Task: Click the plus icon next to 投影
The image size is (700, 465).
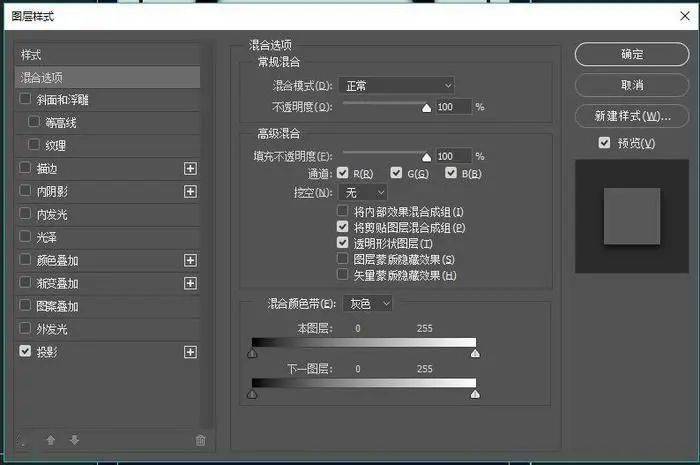Action: click(x=190, y=352)
